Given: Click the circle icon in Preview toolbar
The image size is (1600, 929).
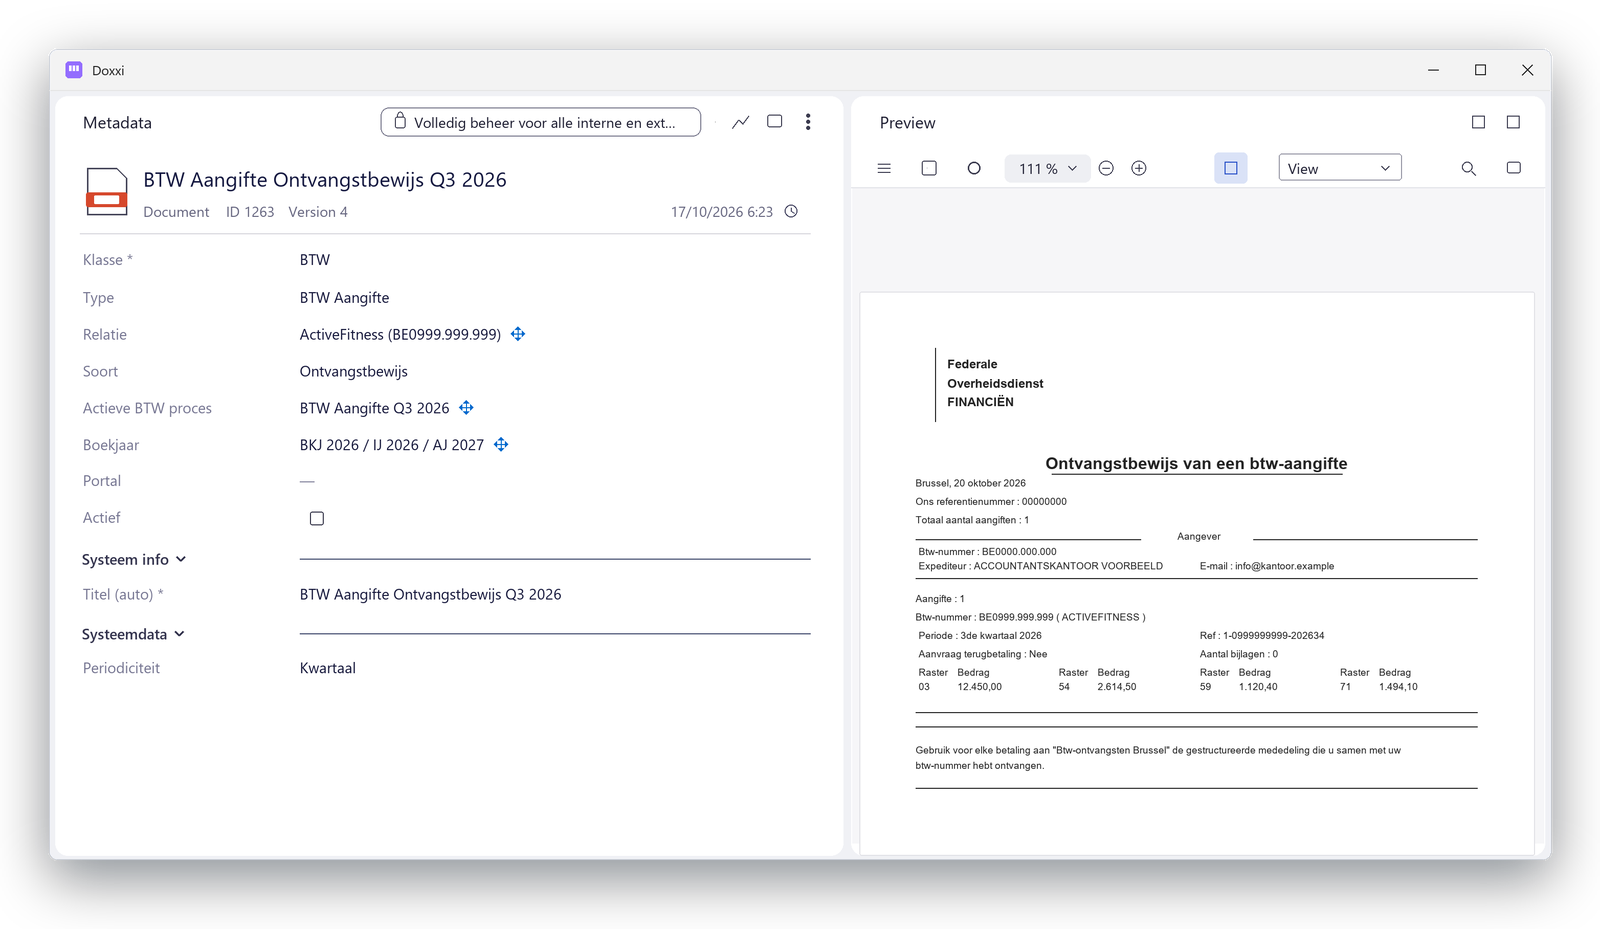Looking at the screenshot, I should [x=974, y=168].
